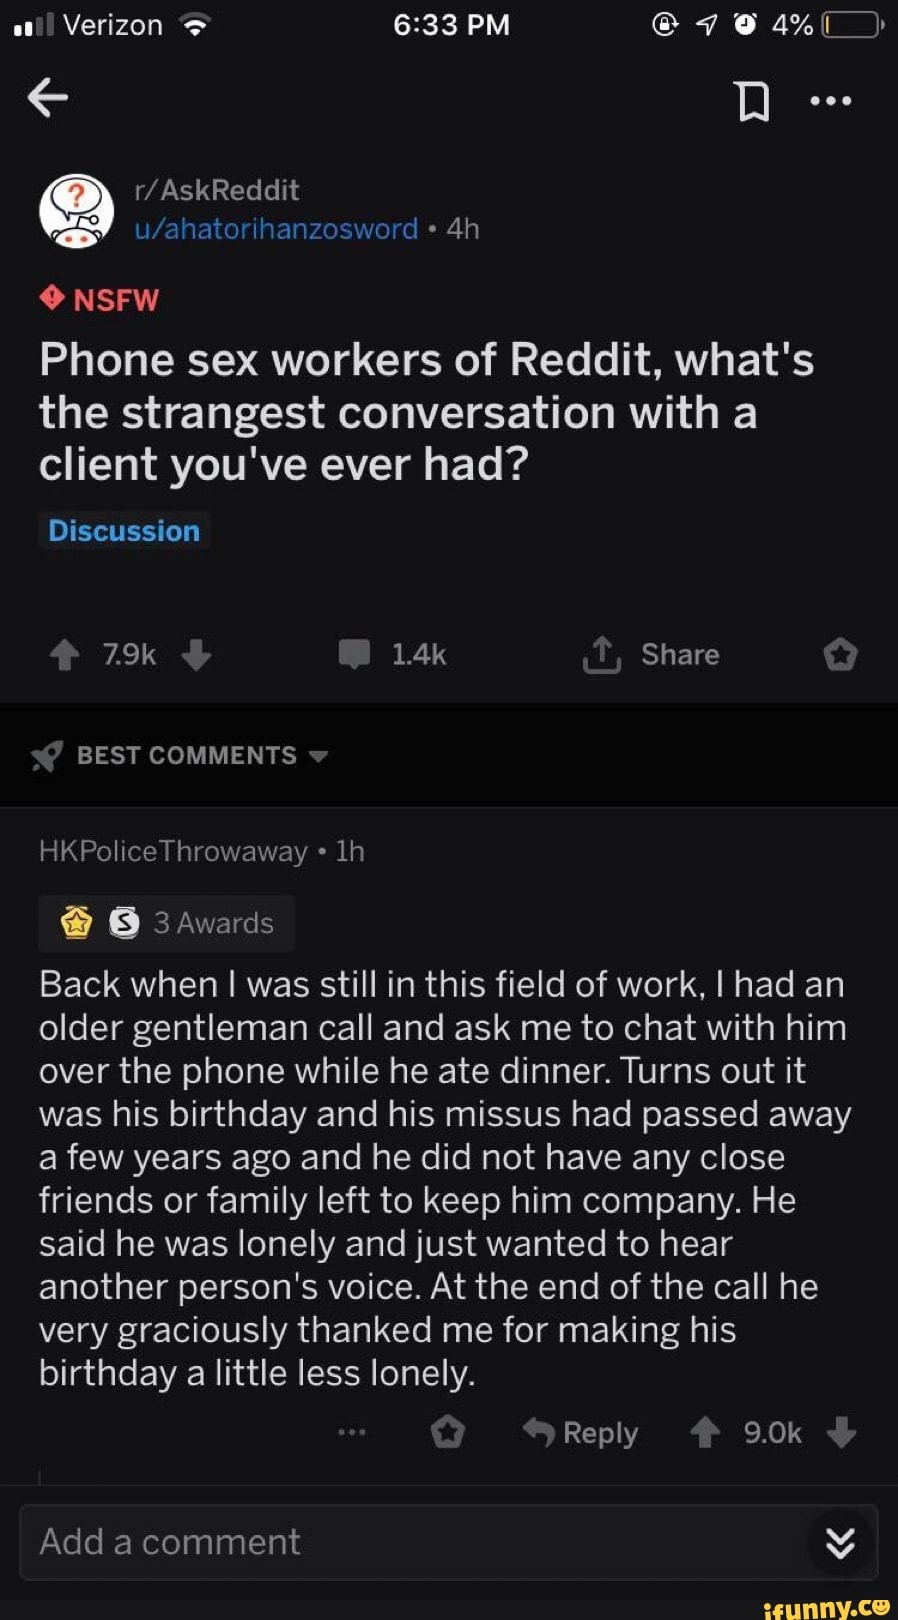Open the post's three-dot options menu
Screen dimensions: 898x1620
(831, 101)
